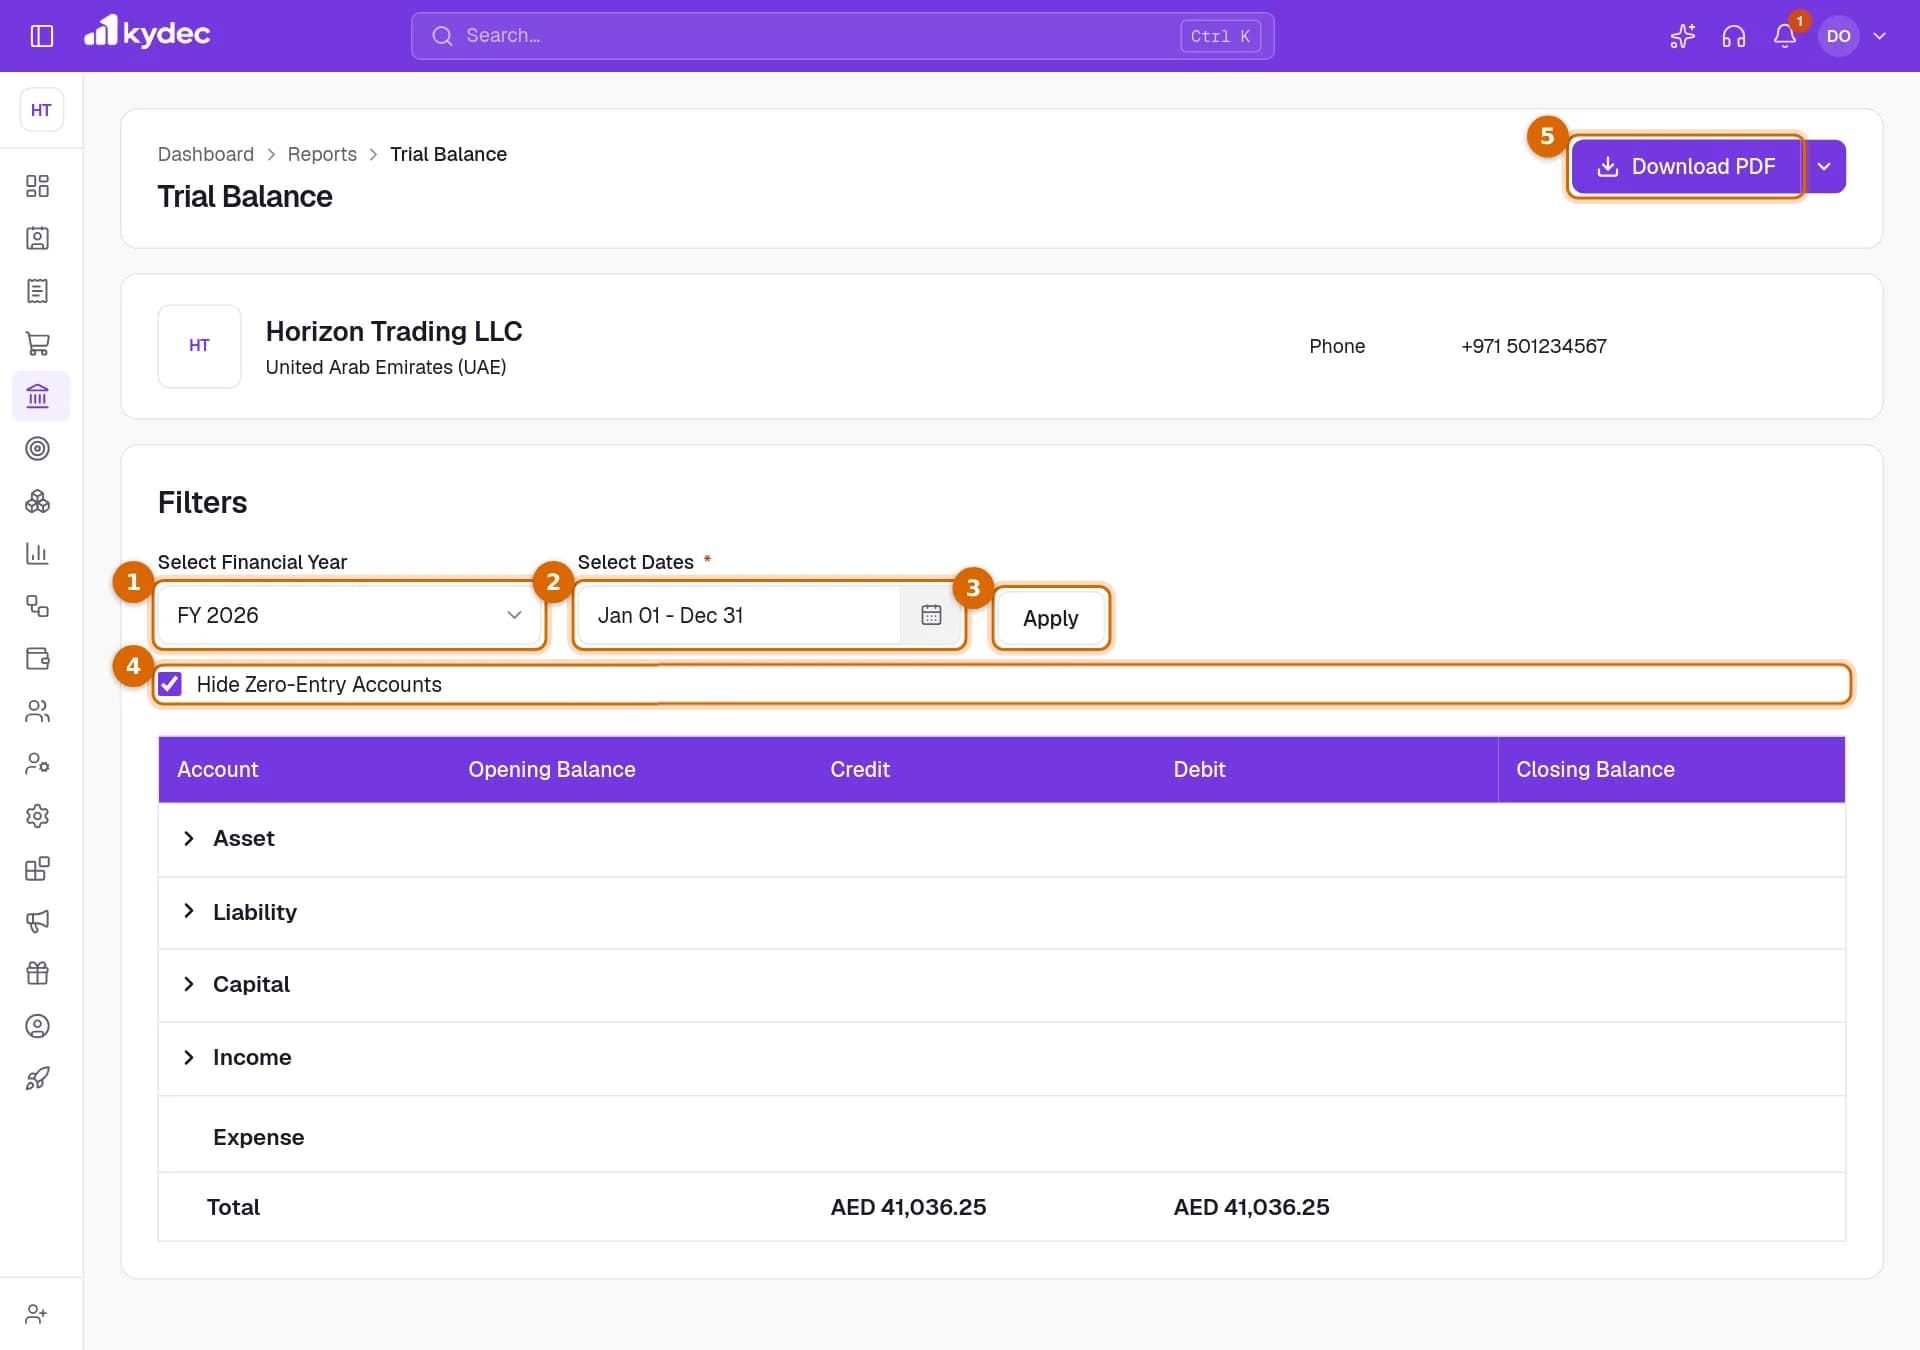The width and height of the screenshot is (1920, 1350).
Task: Uncheck Hide Zero-Entry Accounts checkbox
Action: coord(170,684)
